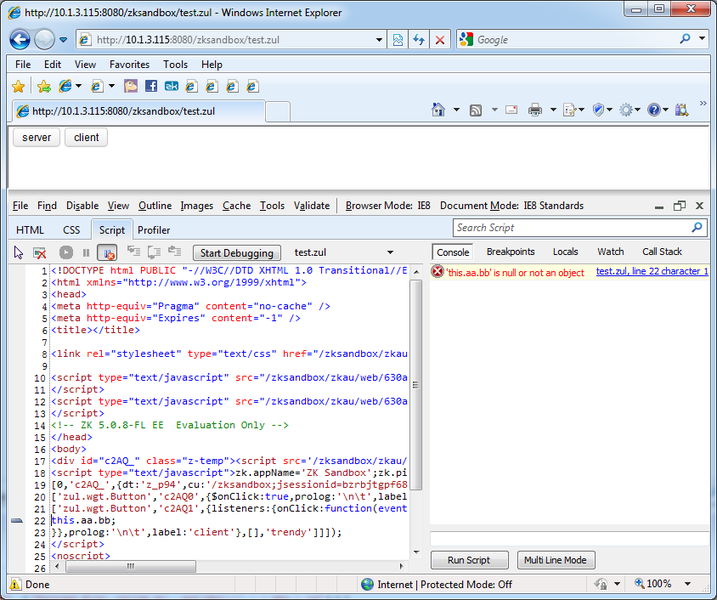Click the blue Help question icon

pyautogui.click(x=658, y=110)
